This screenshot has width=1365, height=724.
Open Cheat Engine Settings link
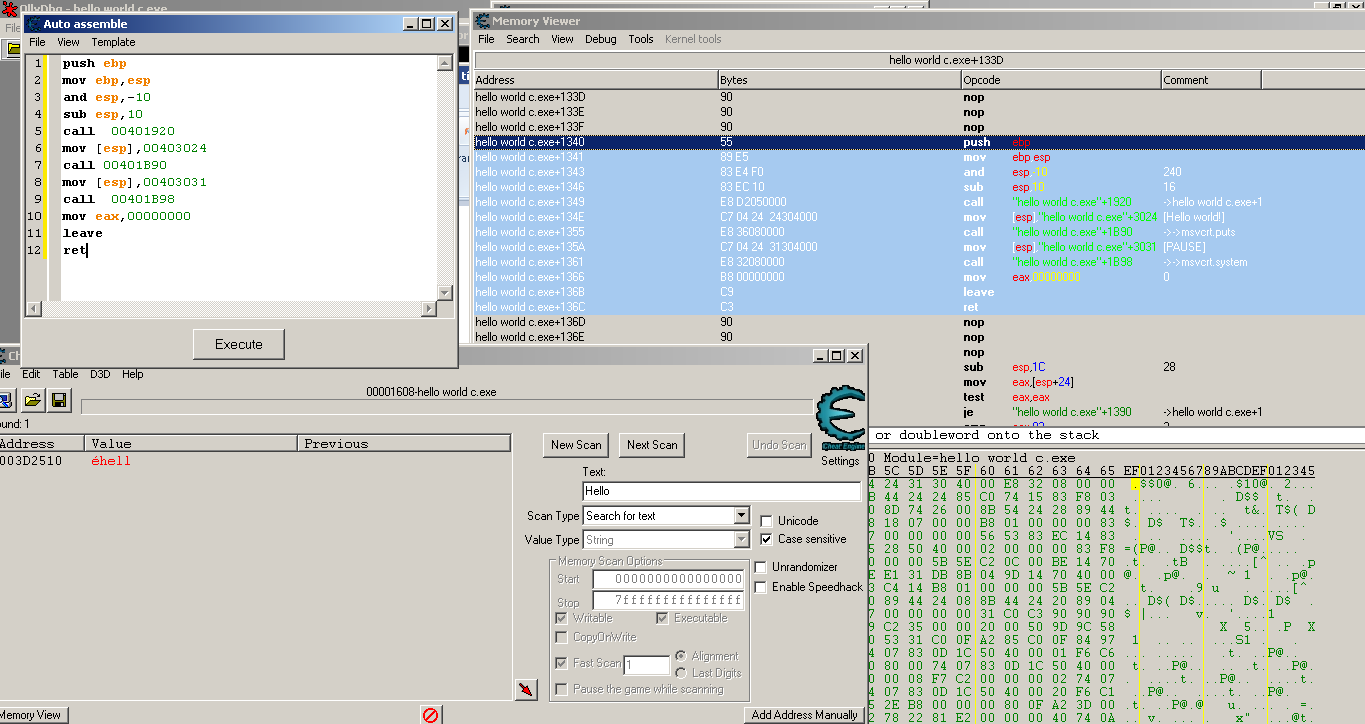click(840, 461)
